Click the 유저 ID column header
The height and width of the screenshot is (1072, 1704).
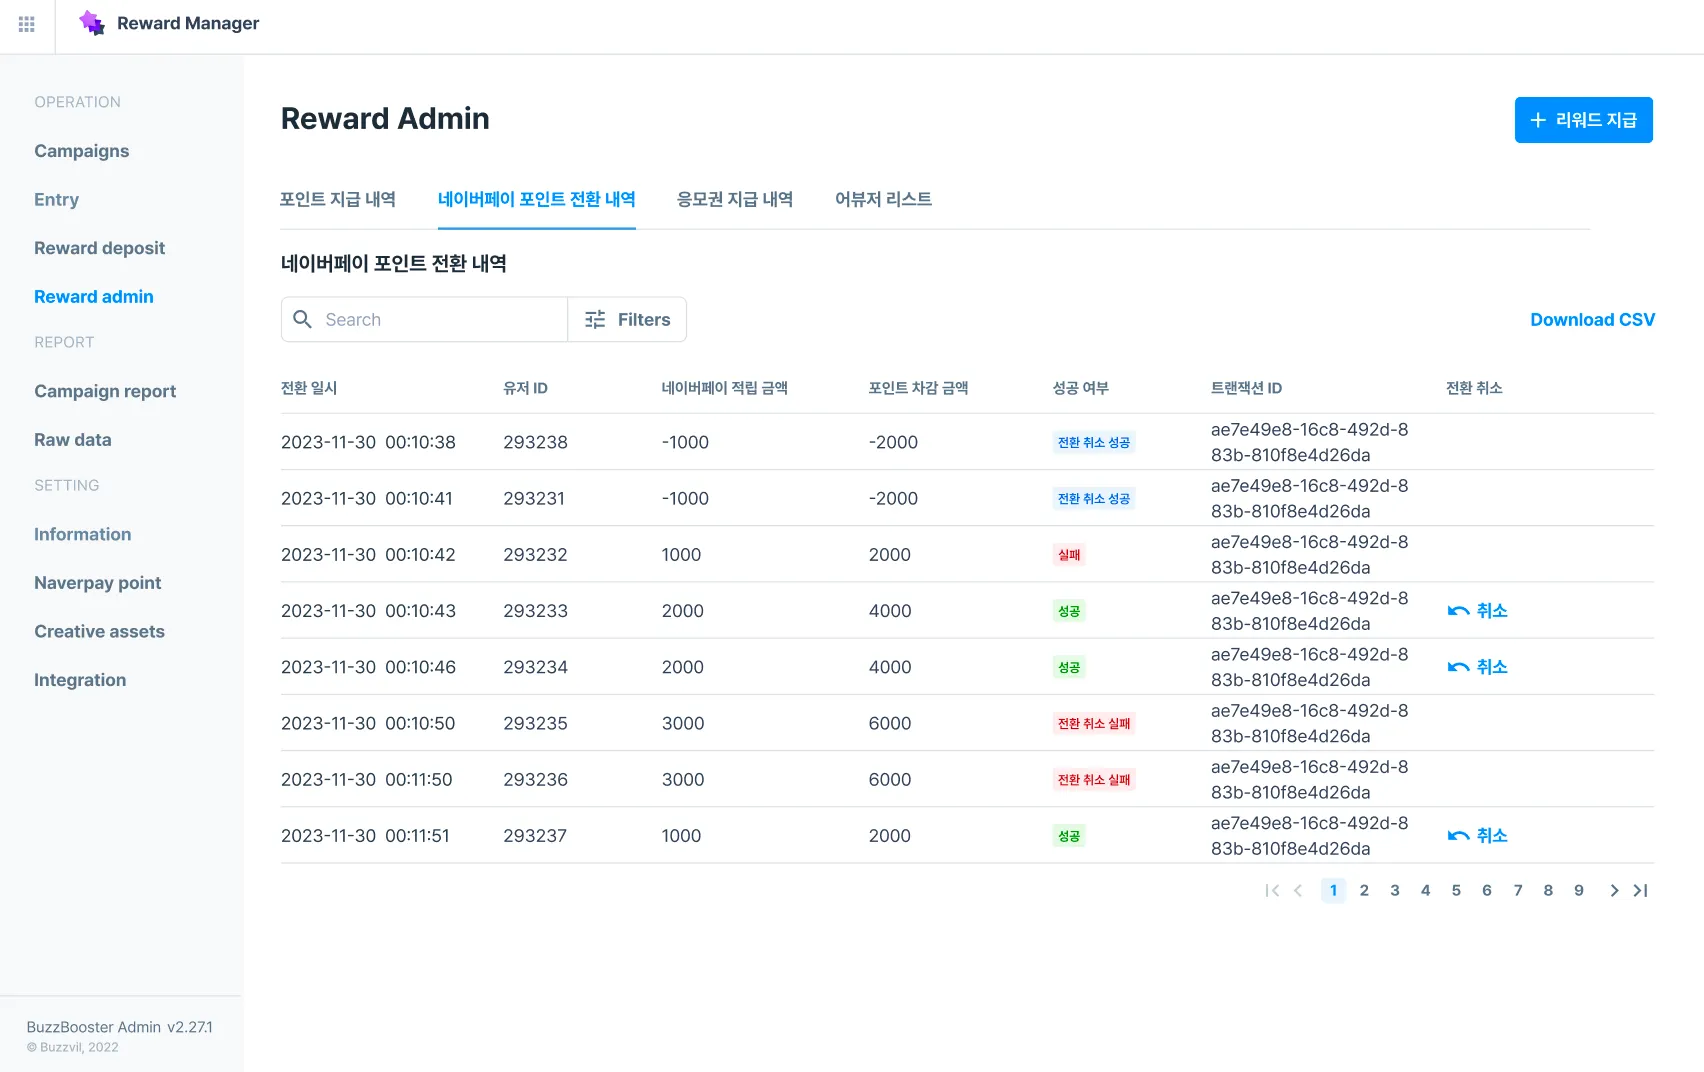525,388
